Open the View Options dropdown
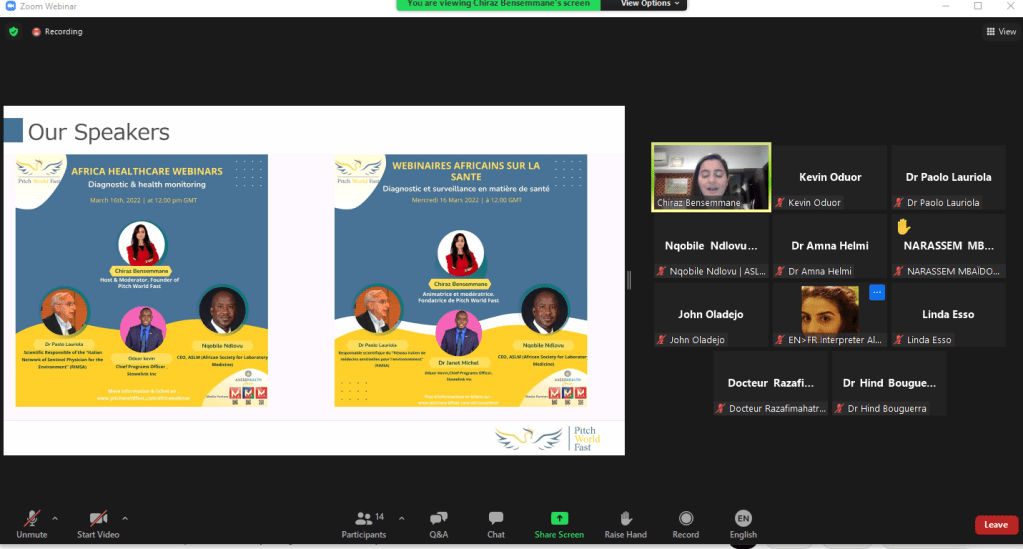This screenshot has width=1023, height=549. coord(650,4)
